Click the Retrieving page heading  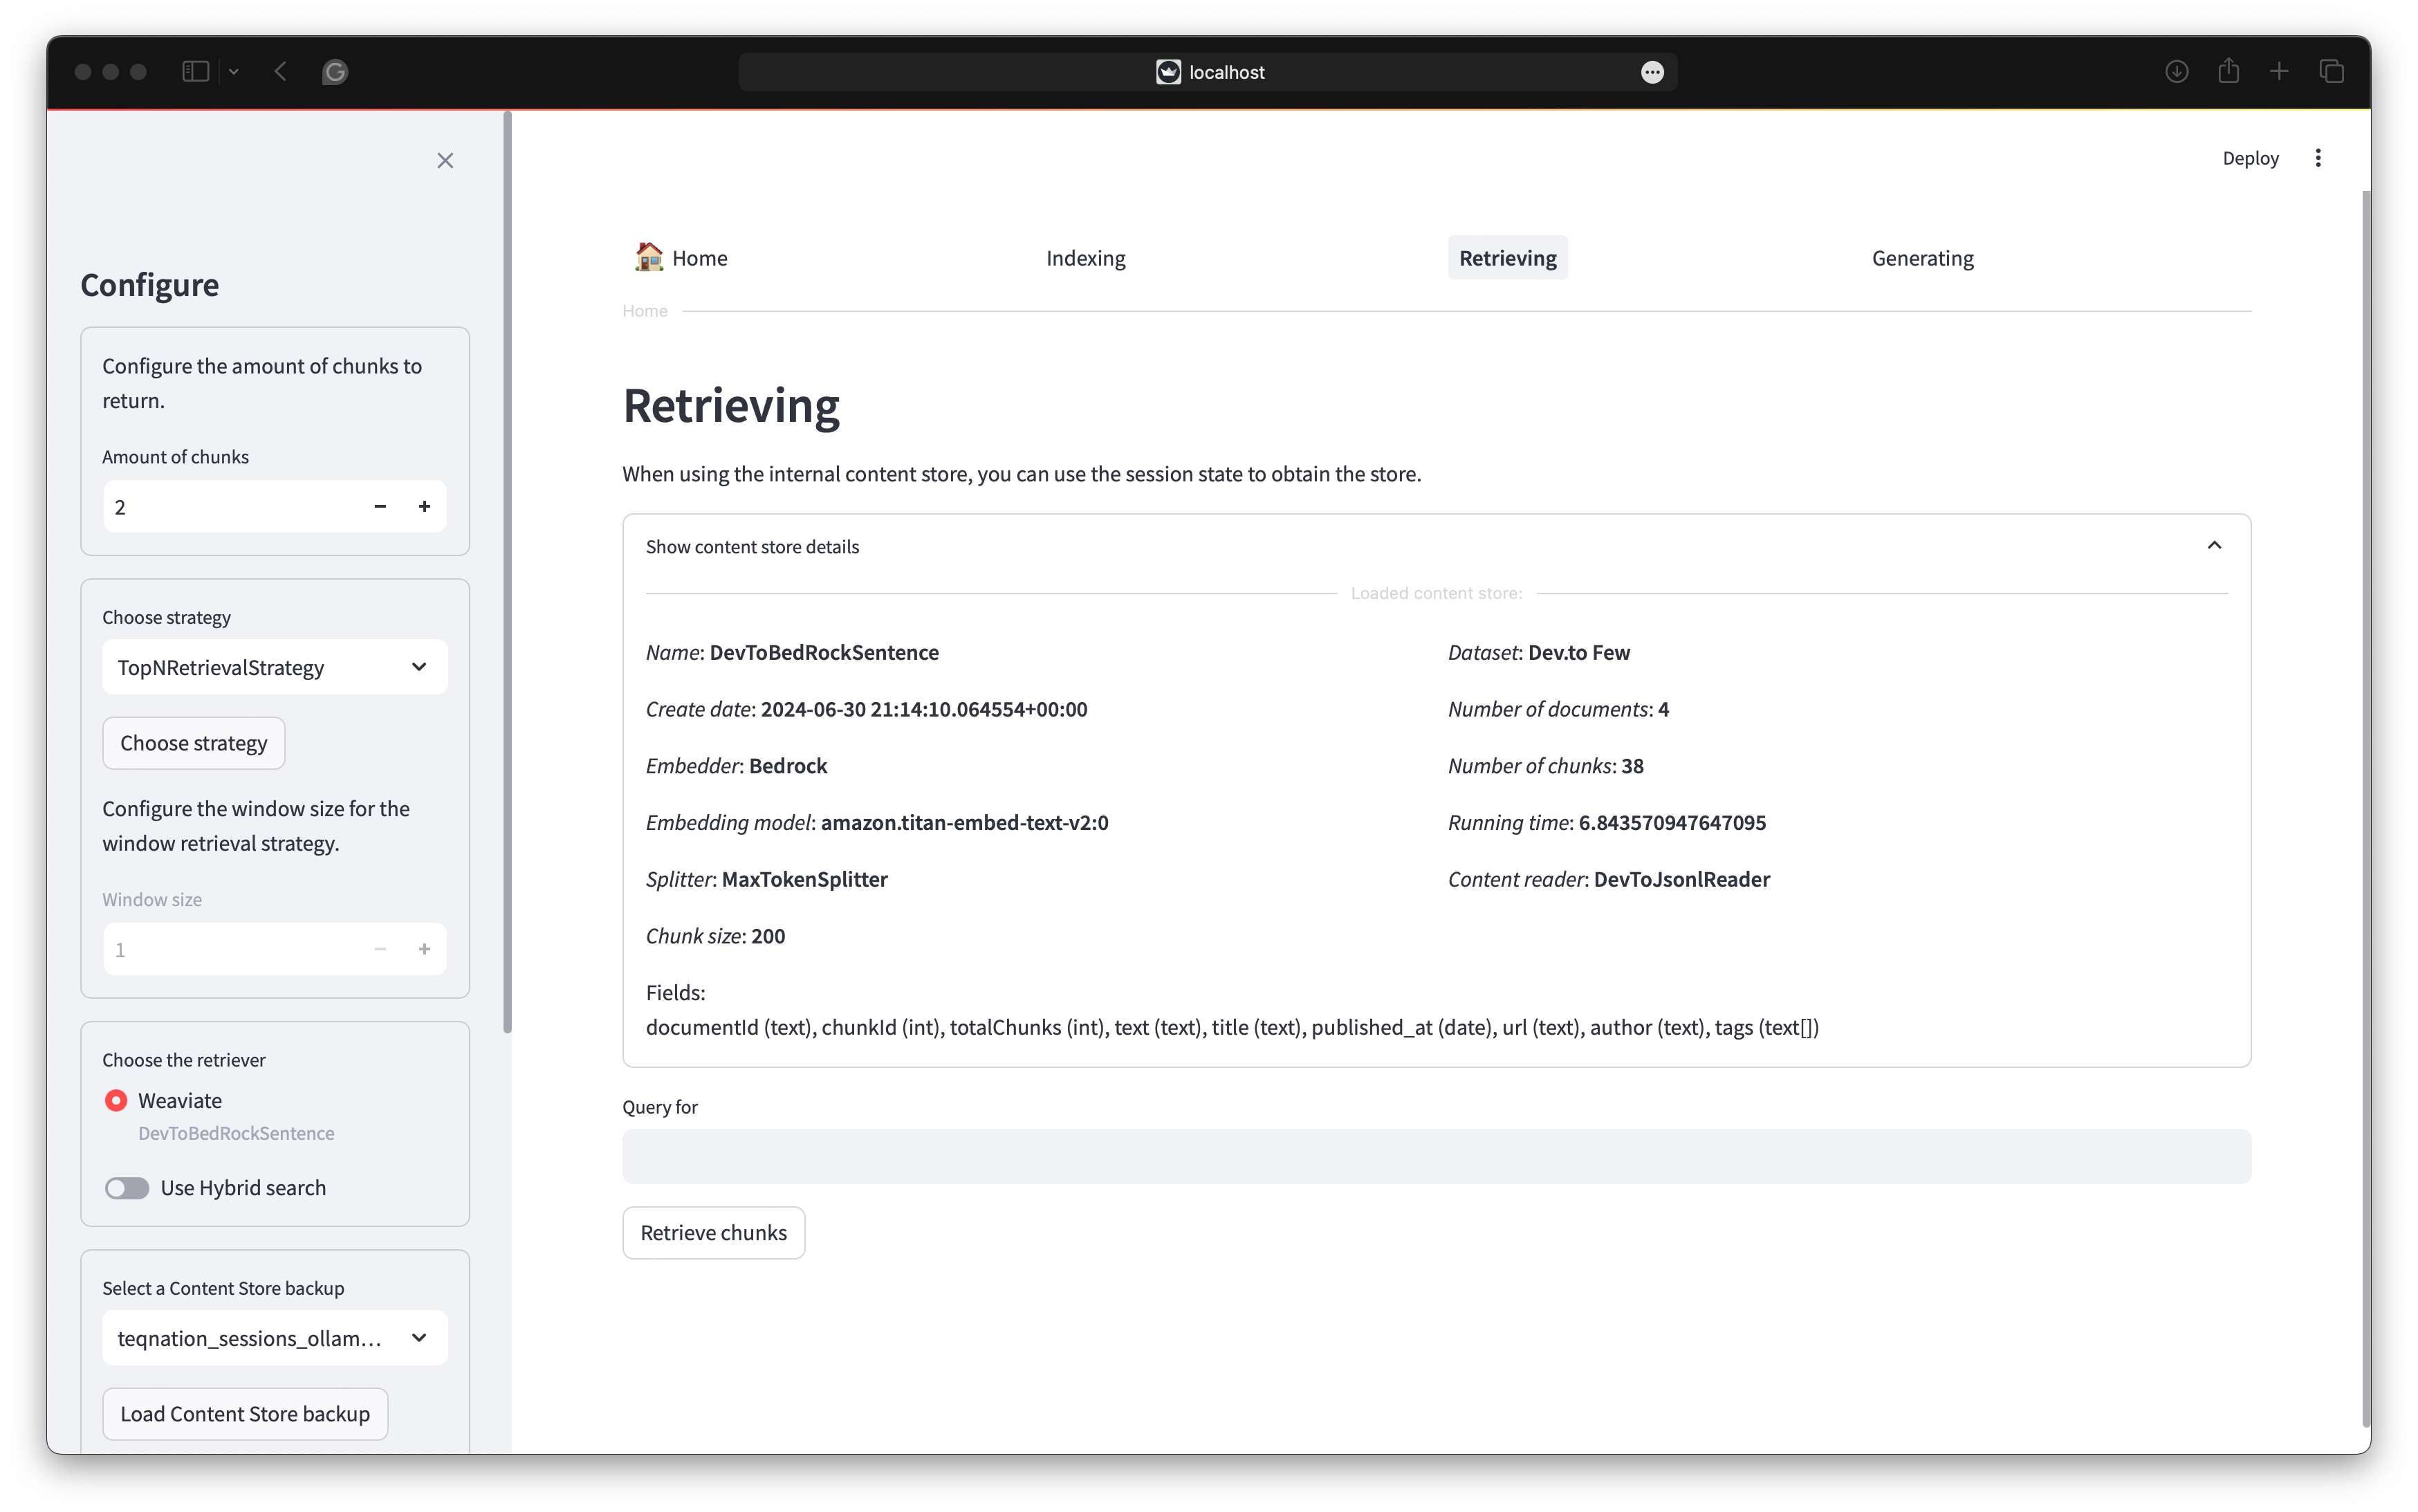(x=731, y=405)
